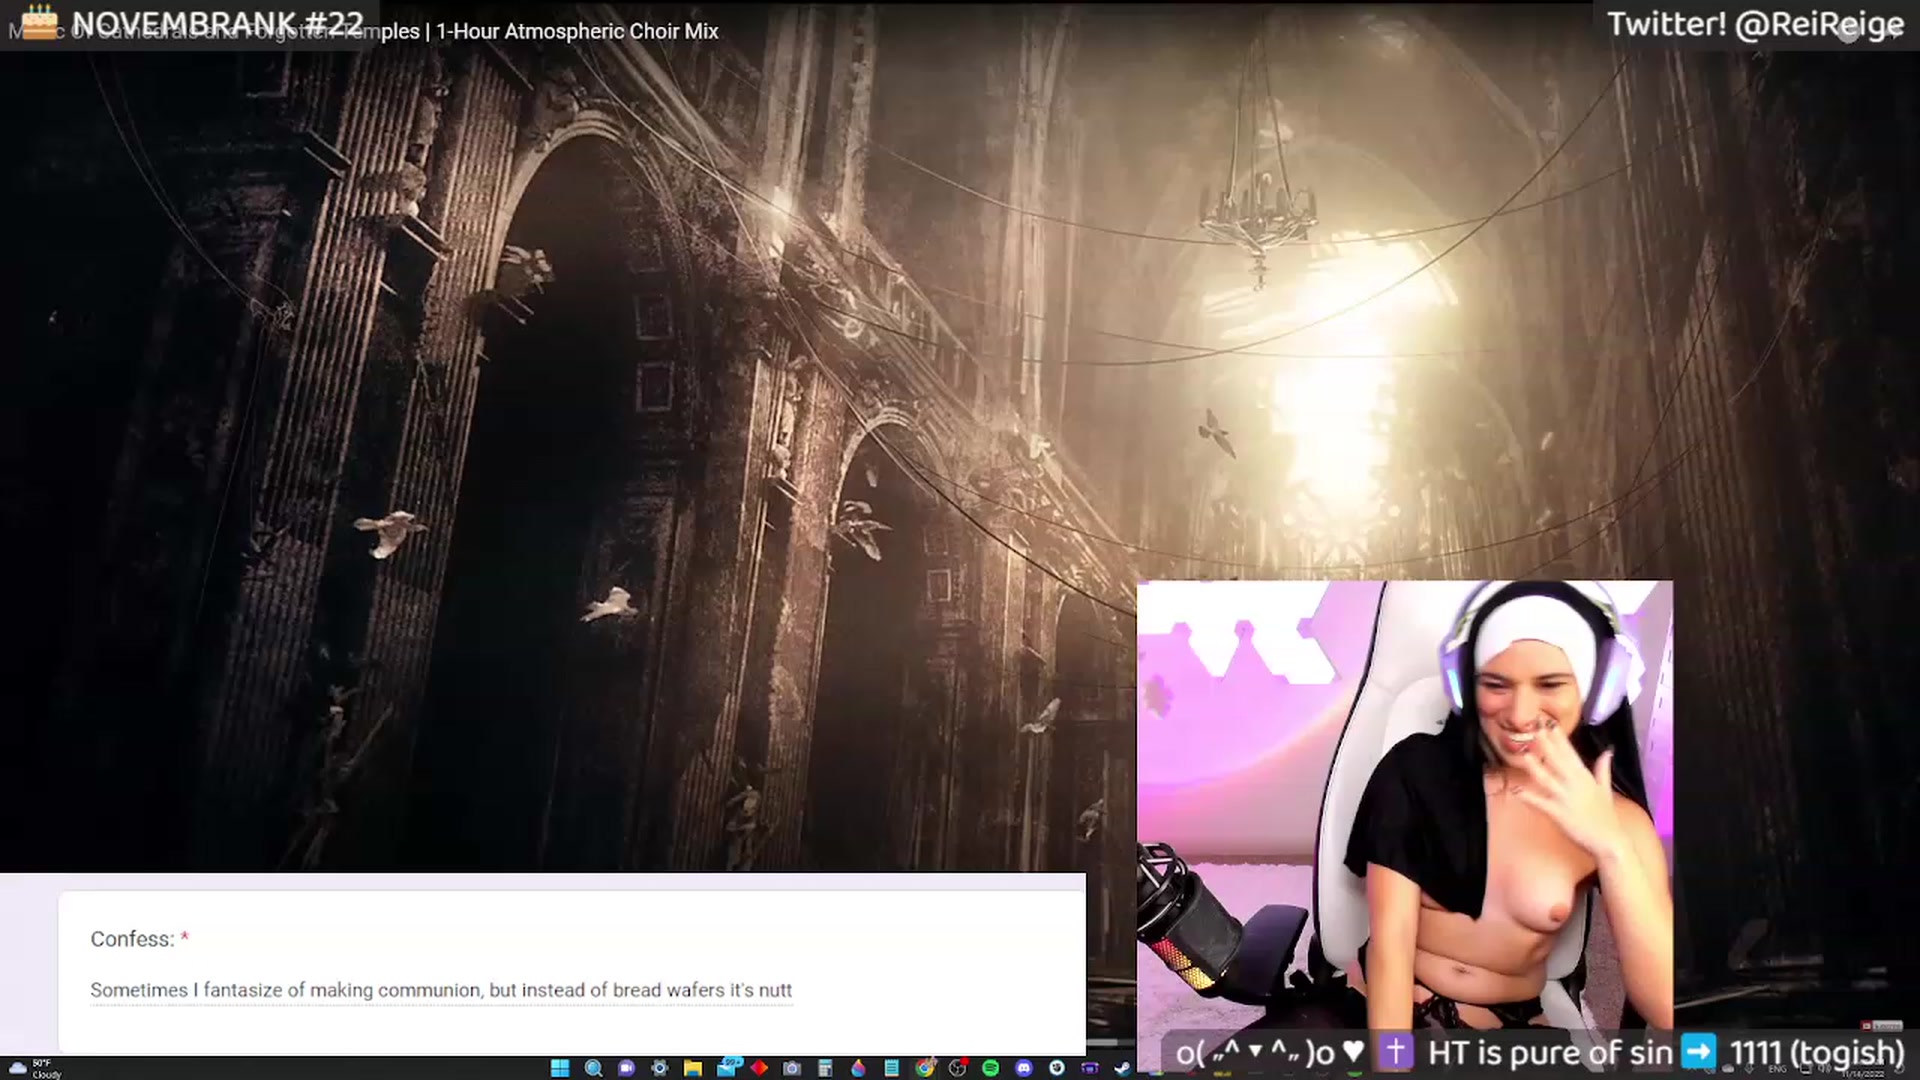Open Spotify from the taskbar

coord(990,1068)
